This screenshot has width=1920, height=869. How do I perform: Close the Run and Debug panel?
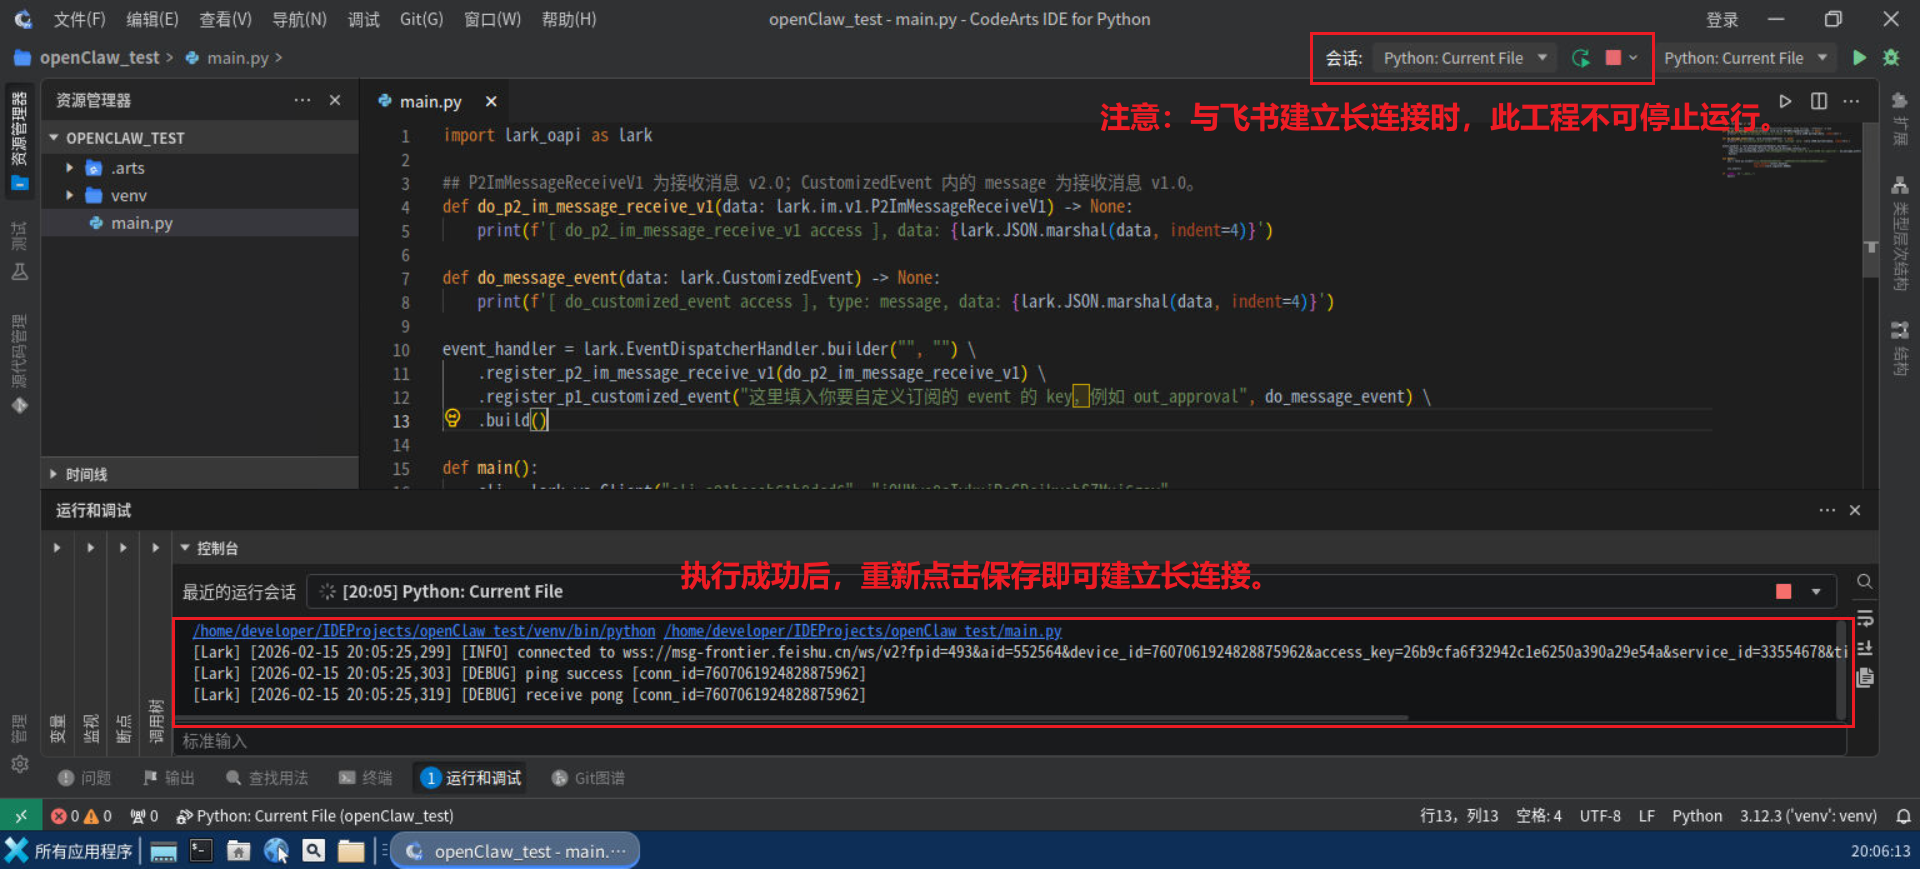[x=1855, y=510]
